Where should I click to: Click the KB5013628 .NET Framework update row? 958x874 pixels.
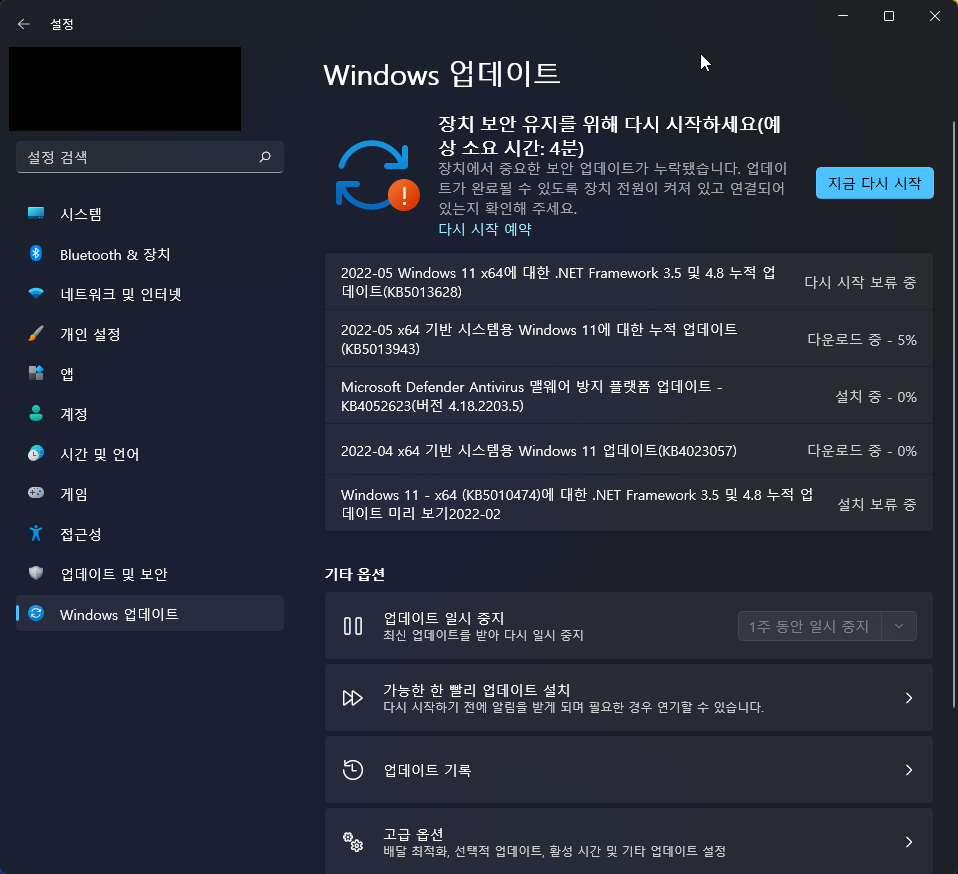click(629, 282)
